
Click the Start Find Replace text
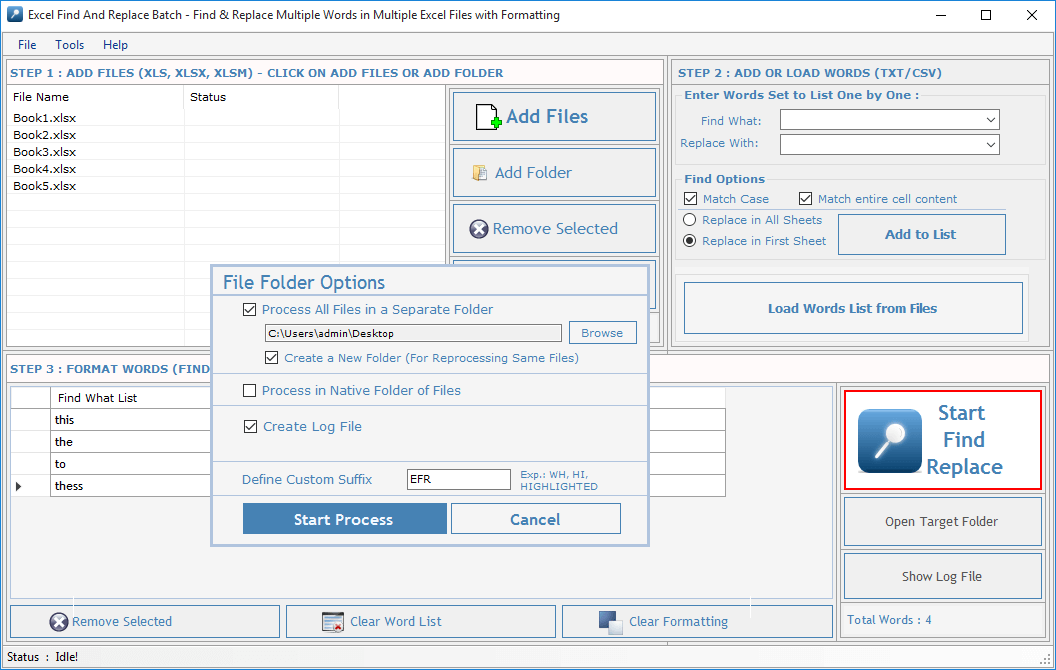(964, 440)
